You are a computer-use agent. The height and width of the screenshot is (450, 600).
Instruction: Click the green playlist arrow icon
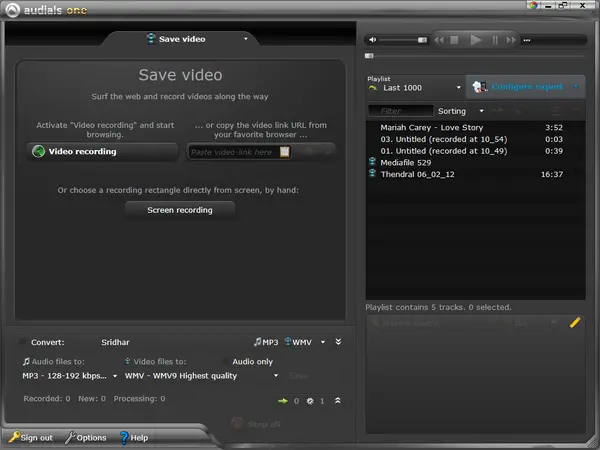click(373, 88)
